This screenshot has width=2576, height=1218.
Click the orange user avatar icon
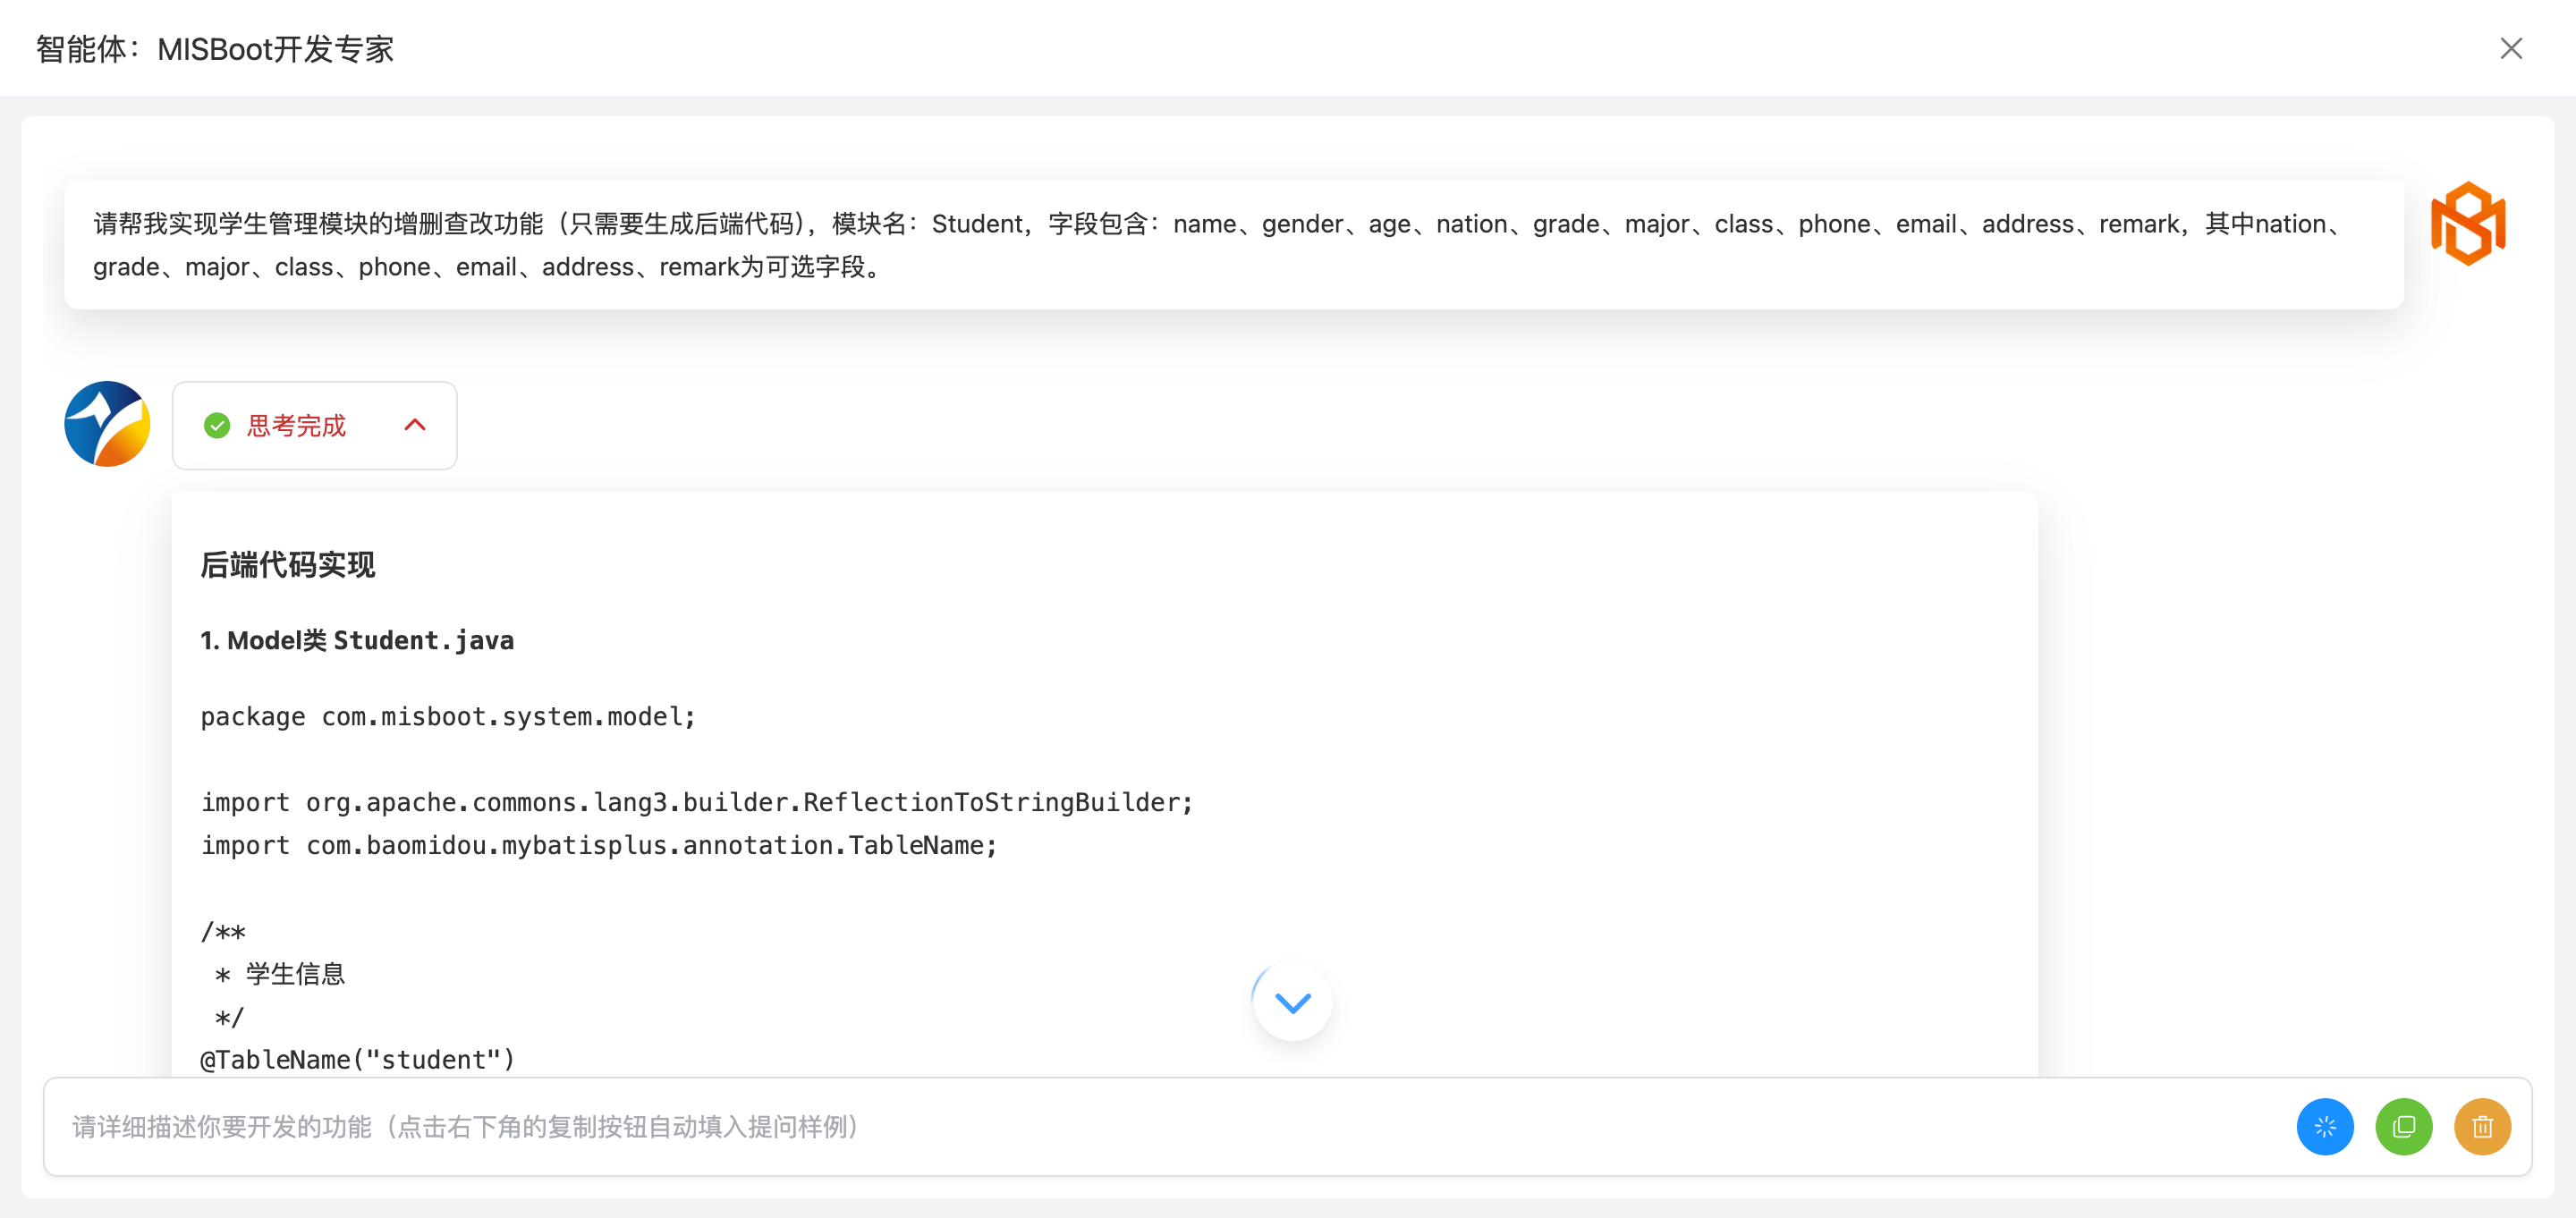tap(2467, 223)
